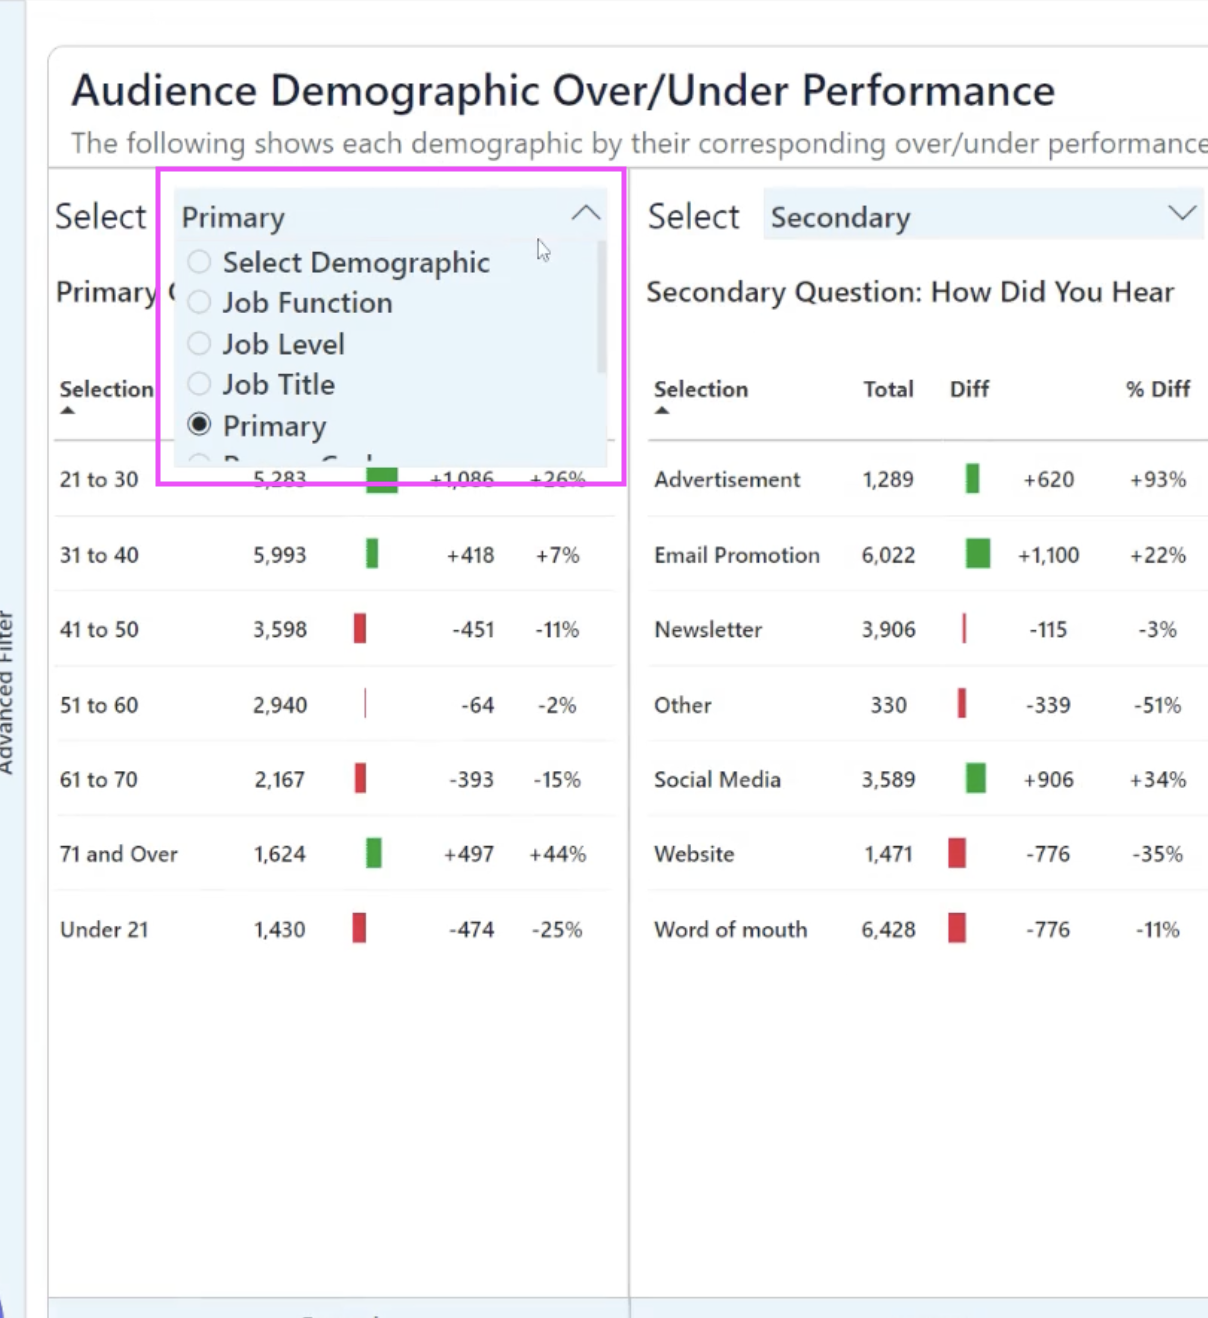Pick the Select Demographic radio option
Viewport: 1208px width, 1318px height.
[200, 262]
